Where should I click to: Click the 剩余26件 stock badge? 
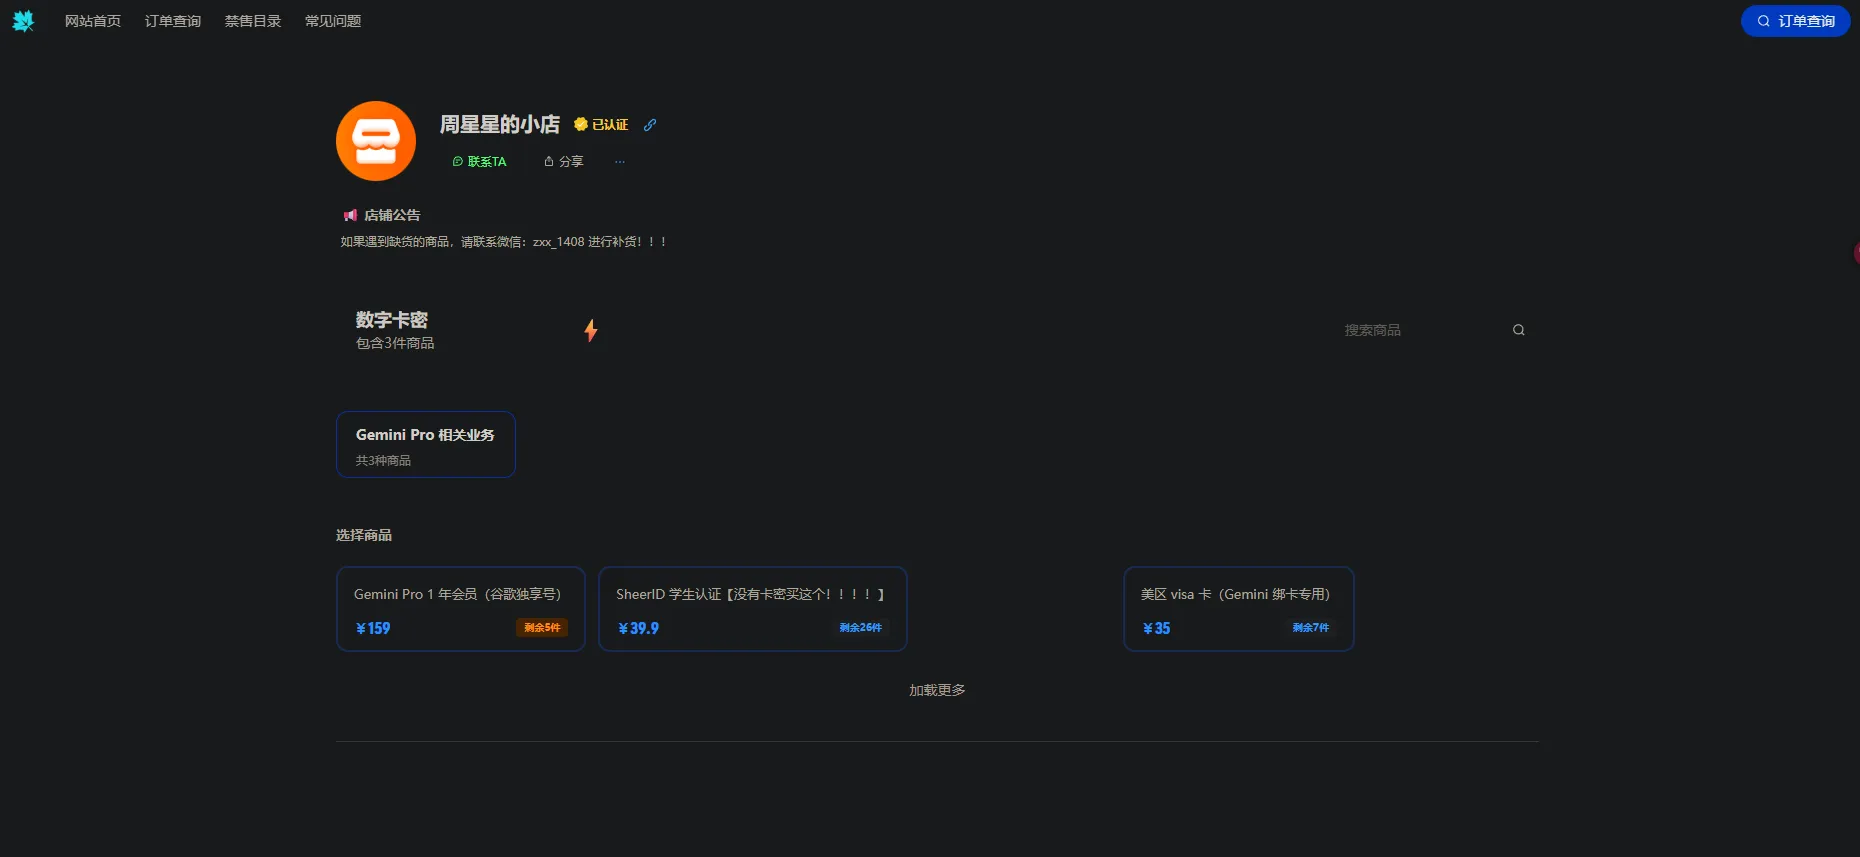[860, 628]
